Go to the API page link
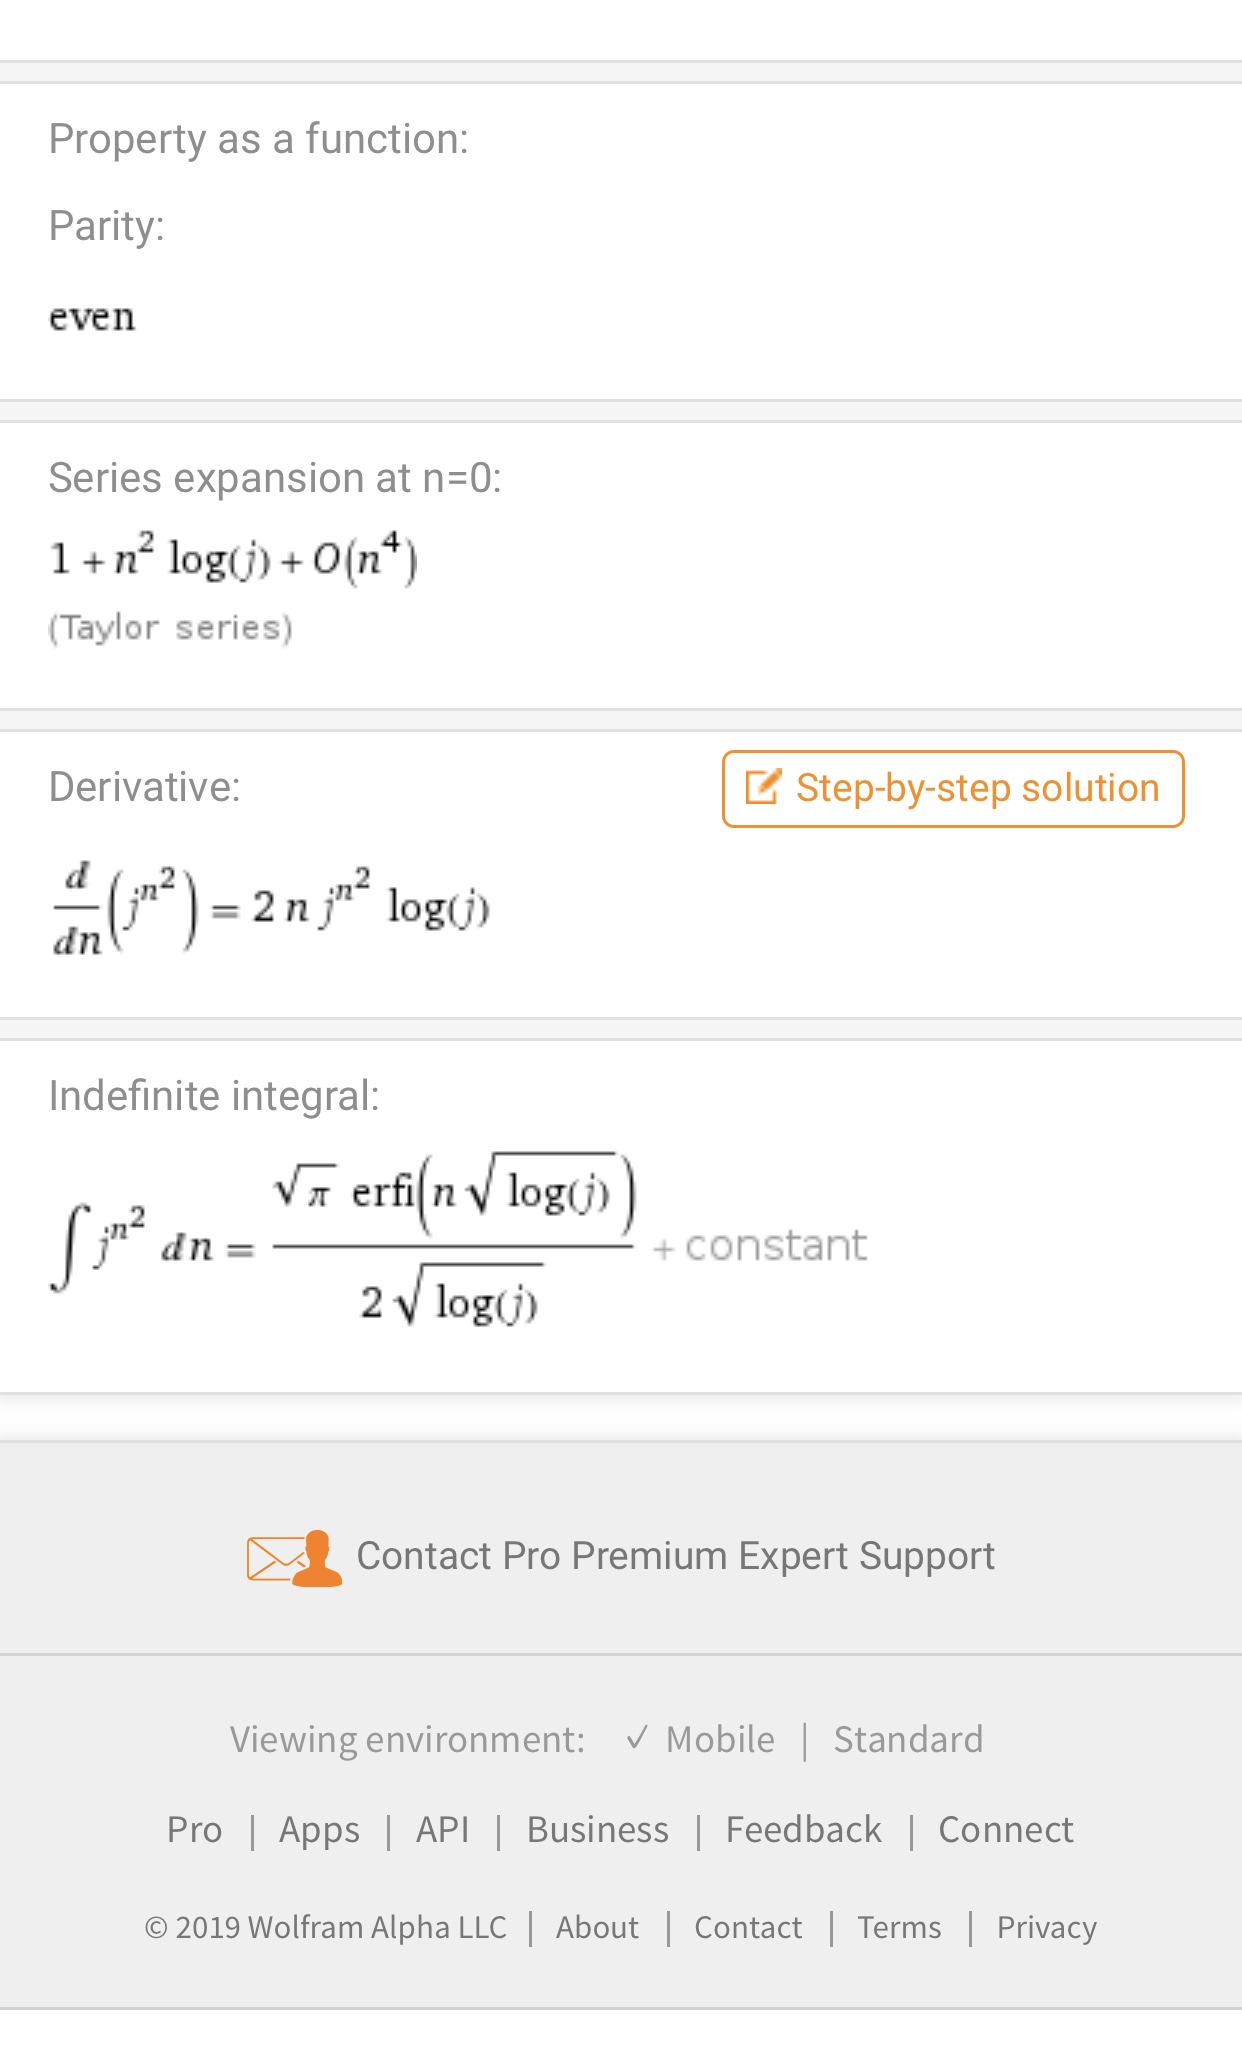This screenshot has height=2050, width=1242. (442, 1830)
